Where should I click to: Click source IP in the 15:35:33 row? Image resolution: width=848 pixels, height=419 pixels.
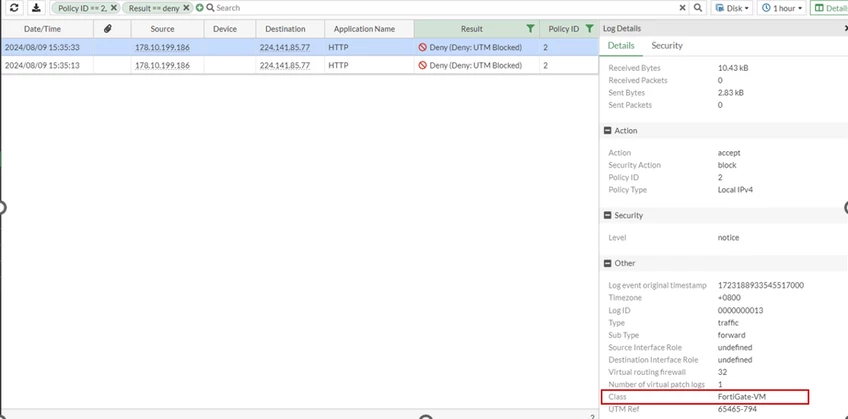pyautogui.click(x=162, y=48)
